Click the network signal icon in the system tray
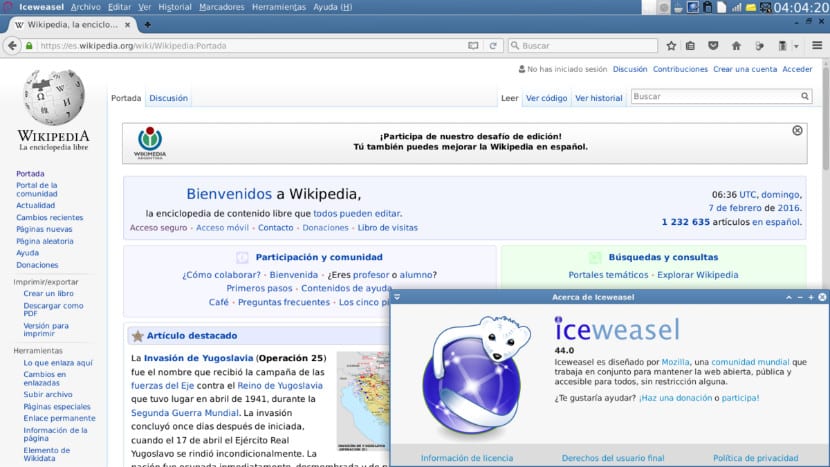Screen dimensions: 830x467 (x=736, y=7)
